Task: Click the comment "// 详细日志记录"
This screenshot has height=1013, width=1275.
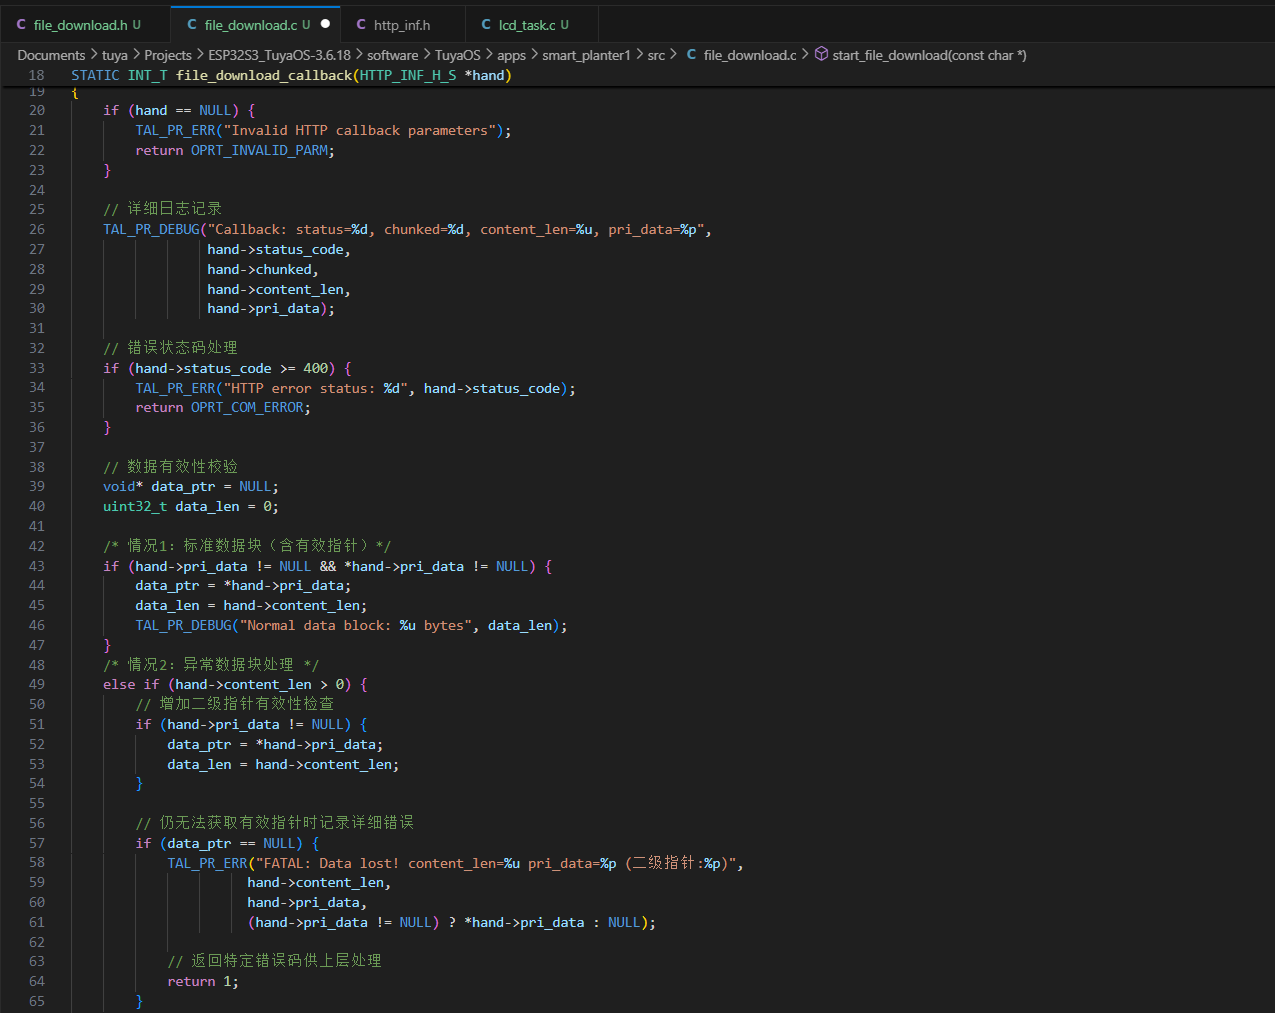Action: [x=163, y=209]
